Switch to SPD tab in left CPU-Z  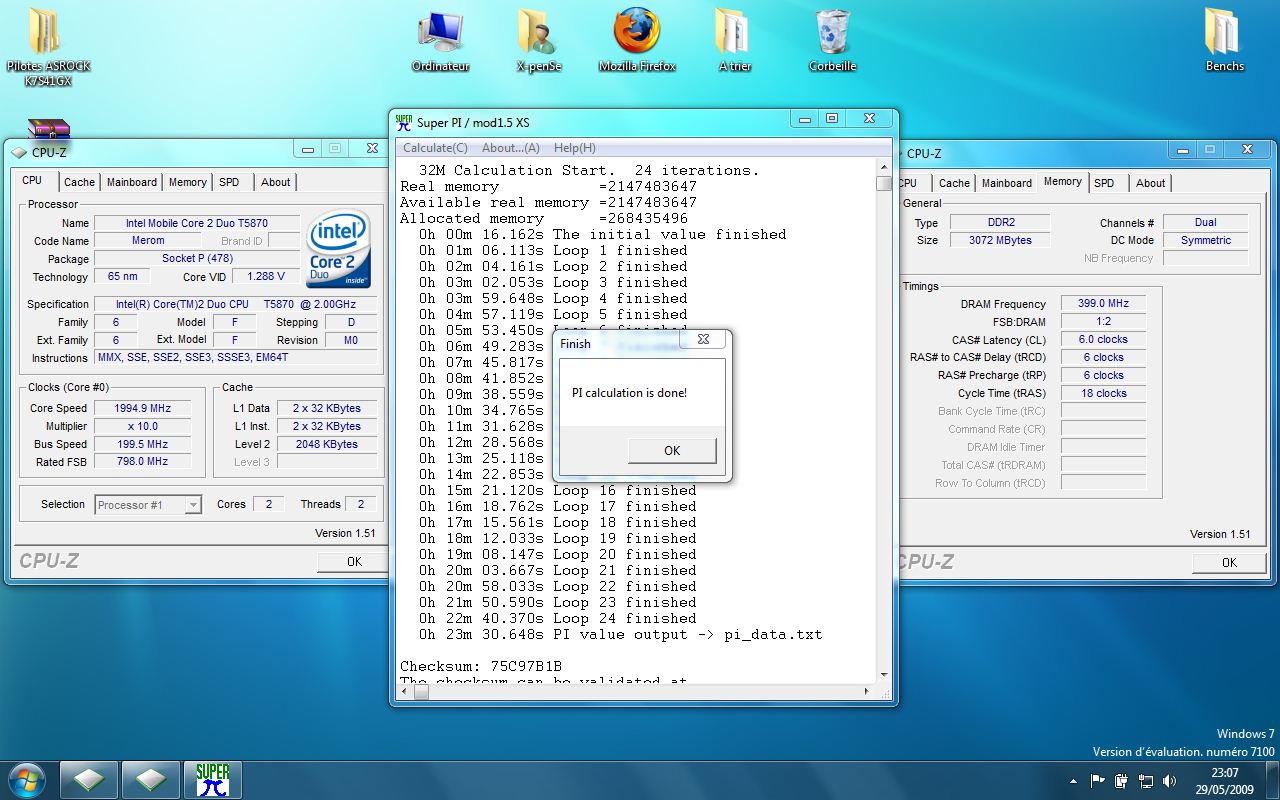pos(229,182)
